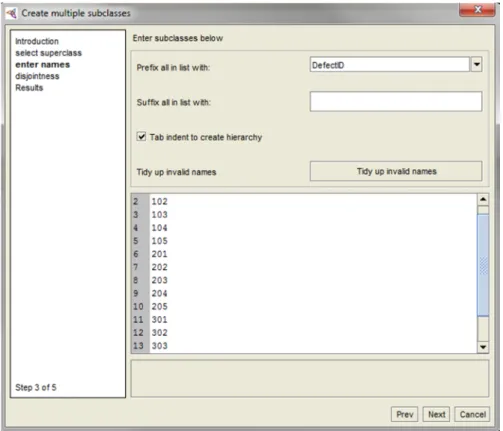The width and height of the screenshot is (503, 431).
Task: Click the vertical scrollbar thumb
Action: [x=483, y=265]
